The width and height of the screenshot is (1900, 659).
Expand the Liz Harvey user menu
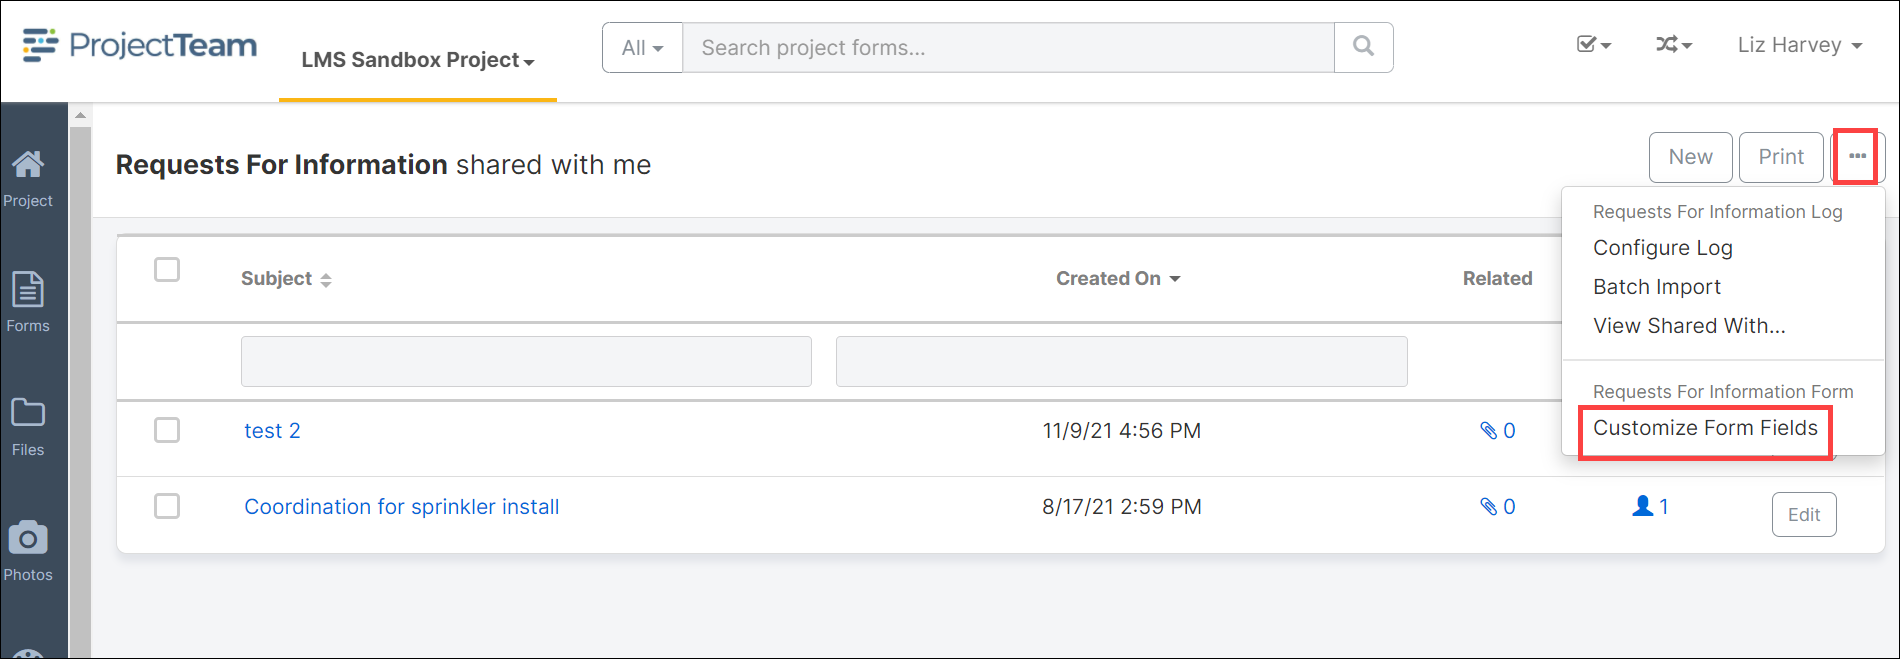pos(1799,45)
